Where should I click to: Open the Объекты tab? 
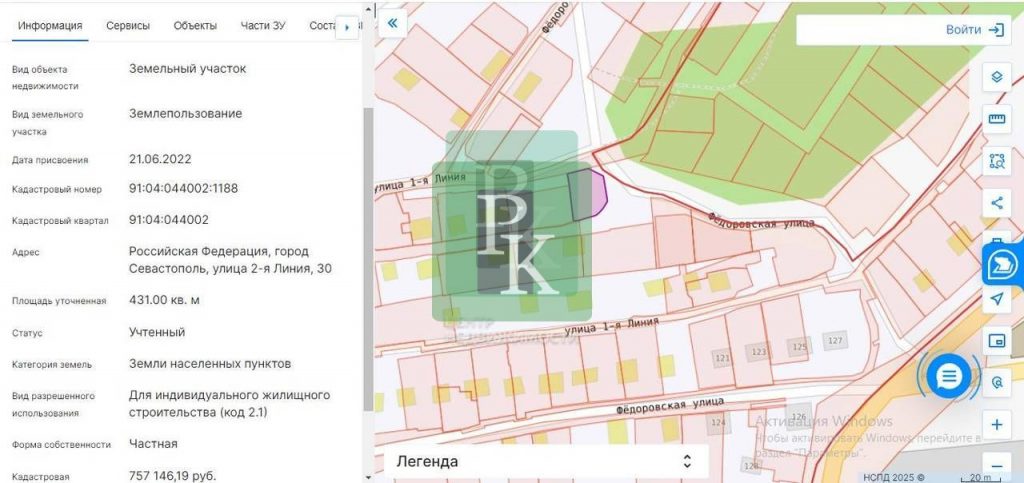click(195, 26)
